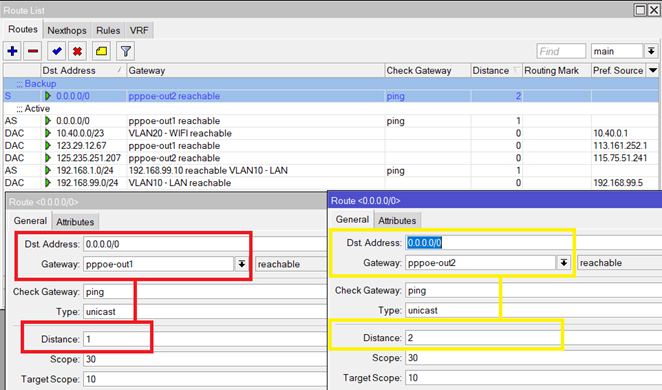Select the 192.168.99.0/24 route row
Screen dimensions: 662x390
(331, 183)
